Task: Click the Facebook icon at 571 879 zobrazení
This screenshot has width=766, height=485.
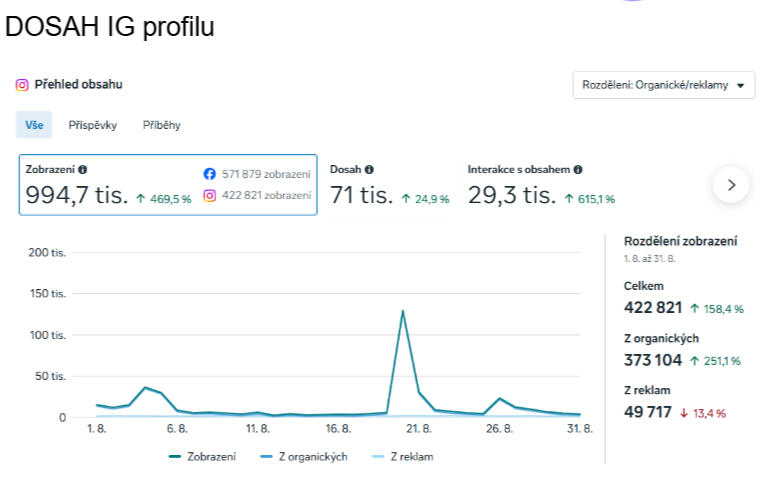Action: pos(210,174)
